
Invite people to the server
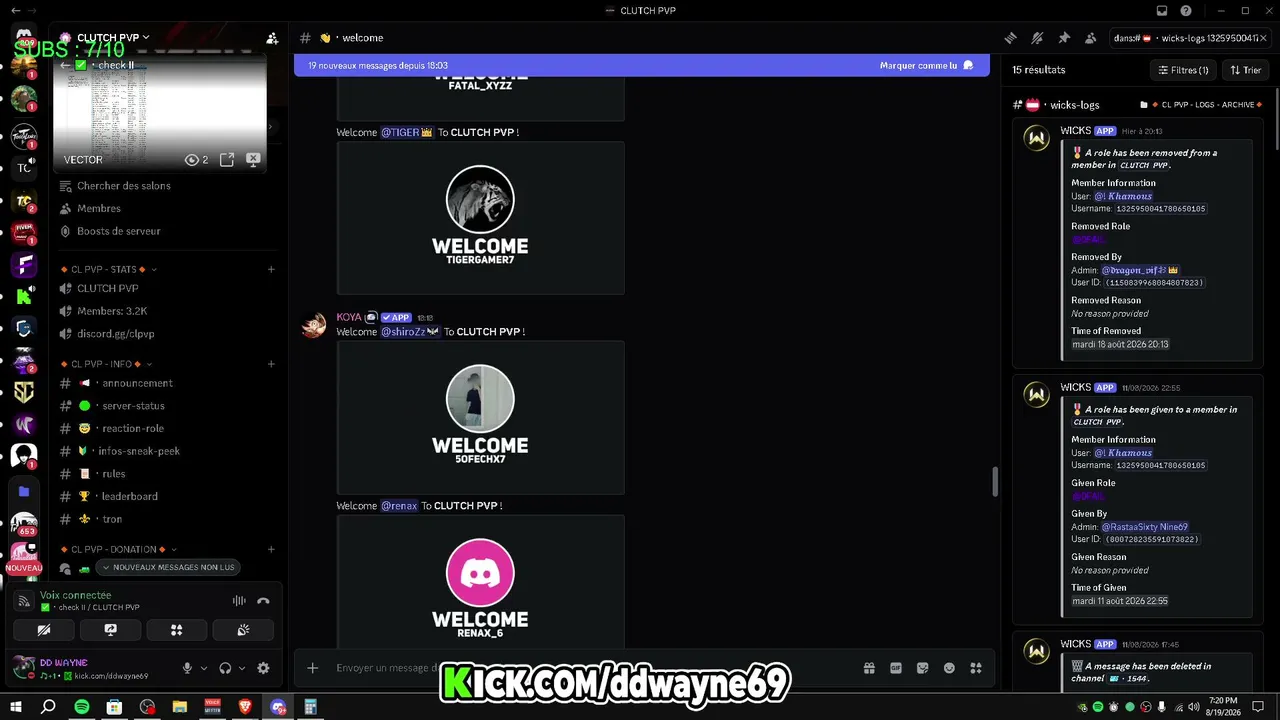click(272, 38)
